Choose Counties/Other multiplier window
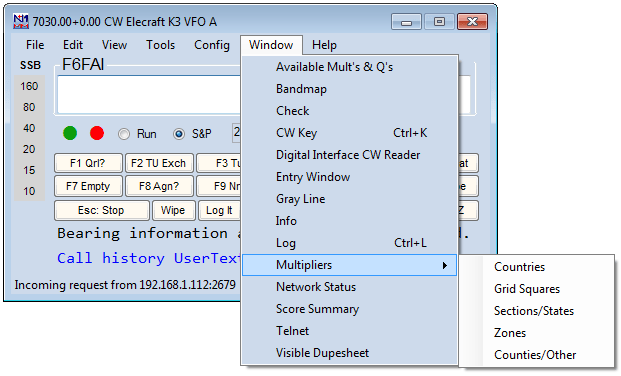Screen dimensions: 621x376 pyautogui.click(x=537, y=355)
